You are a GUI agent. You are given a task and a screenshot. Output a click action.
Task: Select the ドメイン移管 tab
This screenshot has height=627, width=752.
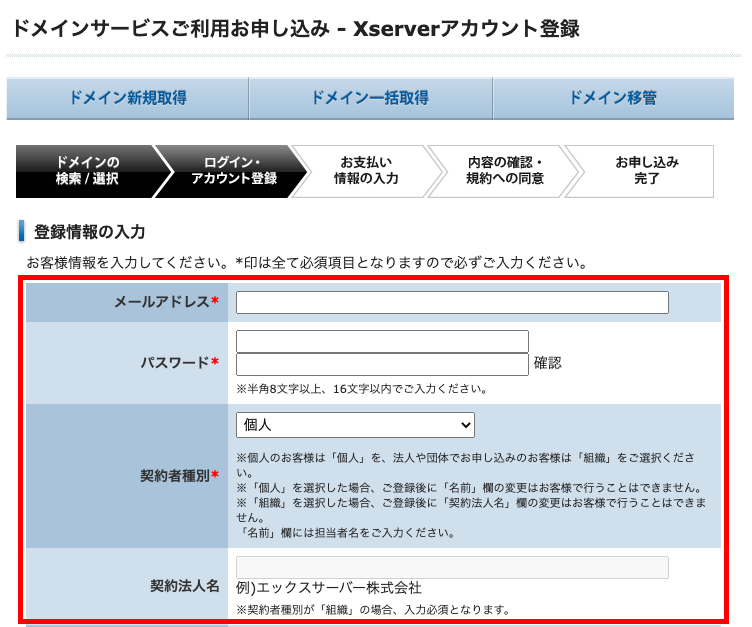click(x=613, y=98)
